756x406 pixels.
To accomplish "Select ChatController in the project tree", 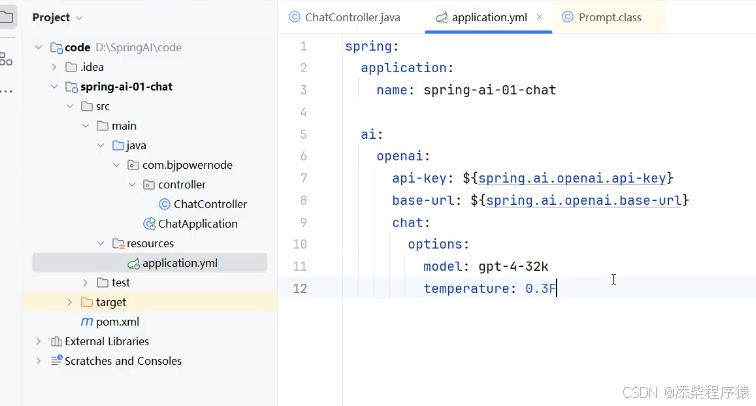I will 210,204.
